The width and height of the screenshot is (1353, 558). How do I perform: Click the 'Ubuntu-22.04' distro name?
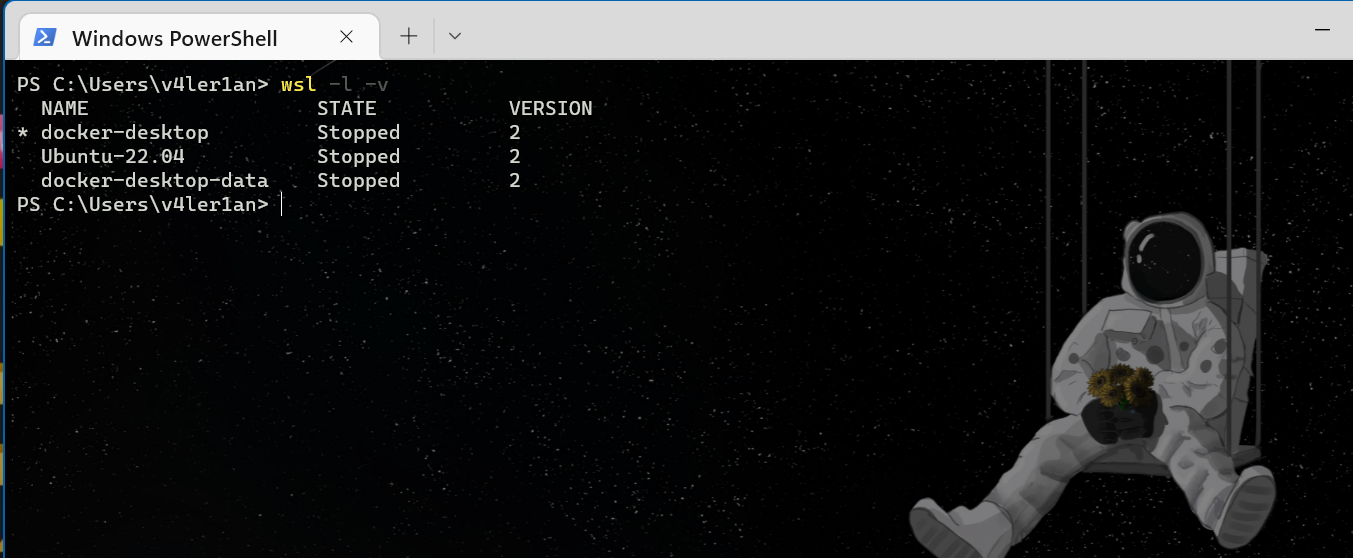113,156
